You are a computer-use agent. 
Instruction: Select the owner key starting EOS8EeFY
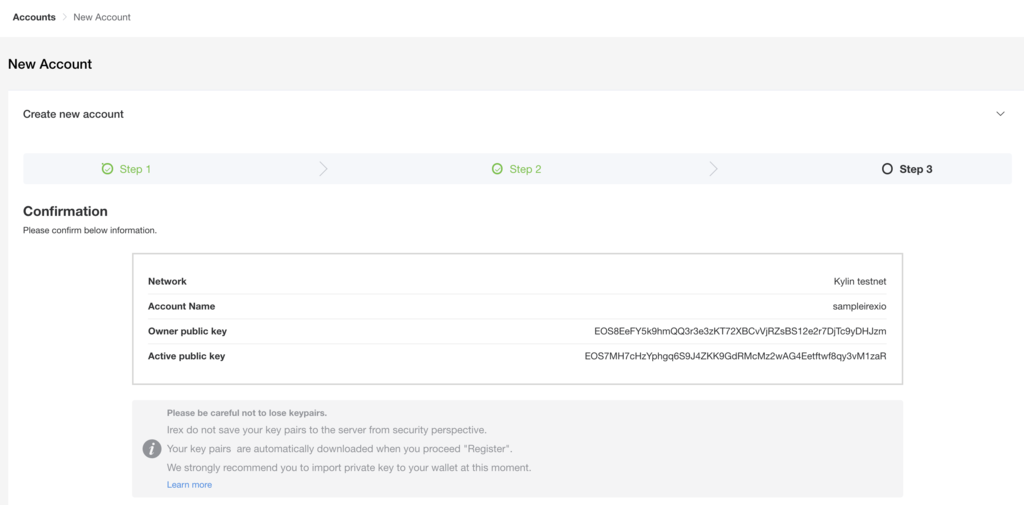tap(740, 331)
